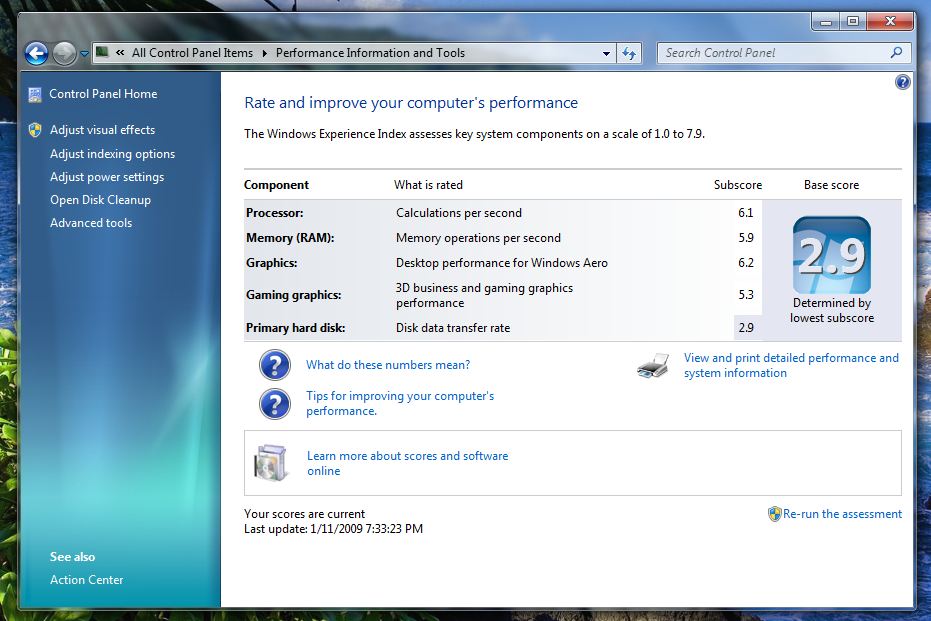Select the Processor row label
The width and height of the screenshot is (931, 621).
tap(274, 213)
